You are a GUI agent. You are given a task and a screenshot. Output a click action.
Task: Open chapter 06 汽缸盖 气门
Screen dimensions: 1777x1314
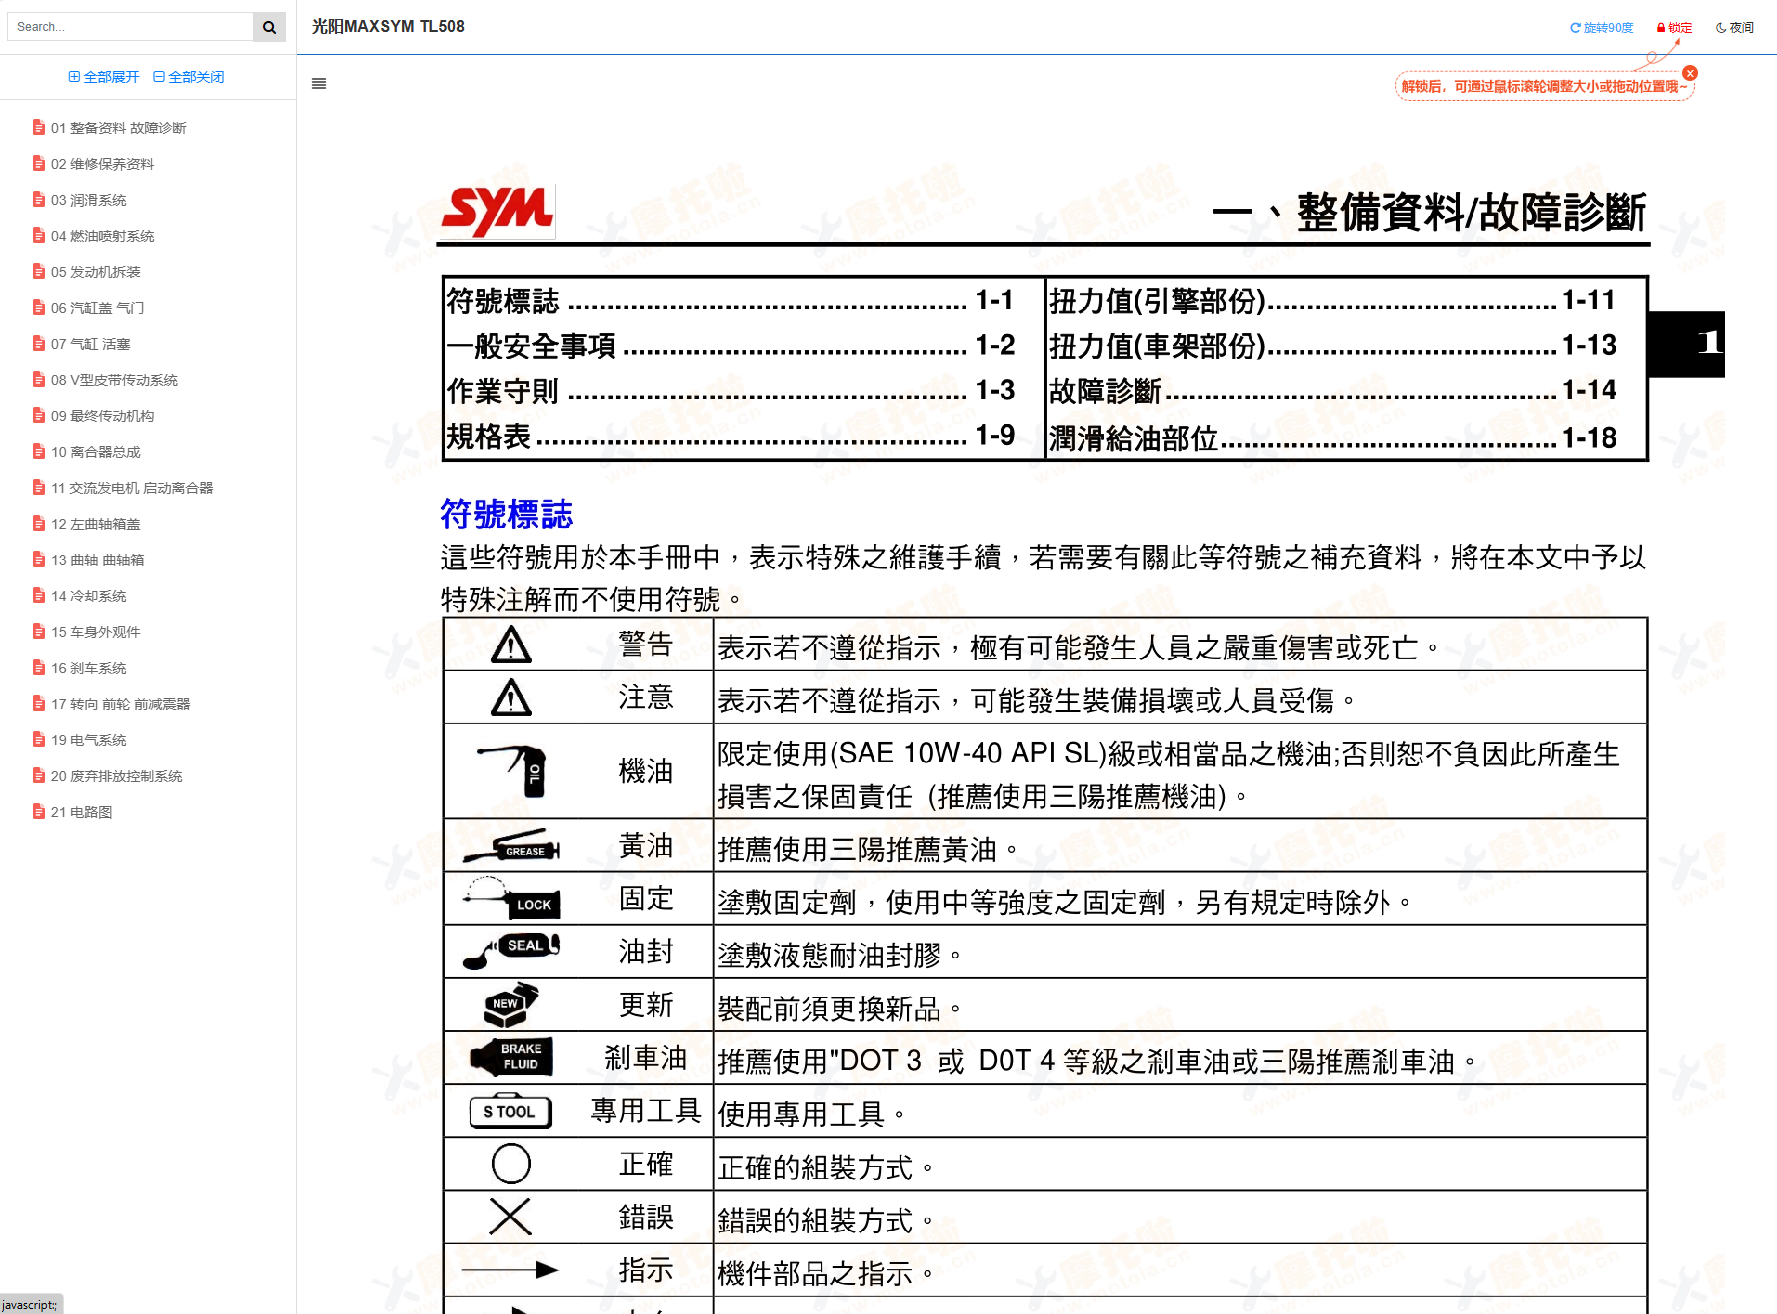[x=98, y=308]
